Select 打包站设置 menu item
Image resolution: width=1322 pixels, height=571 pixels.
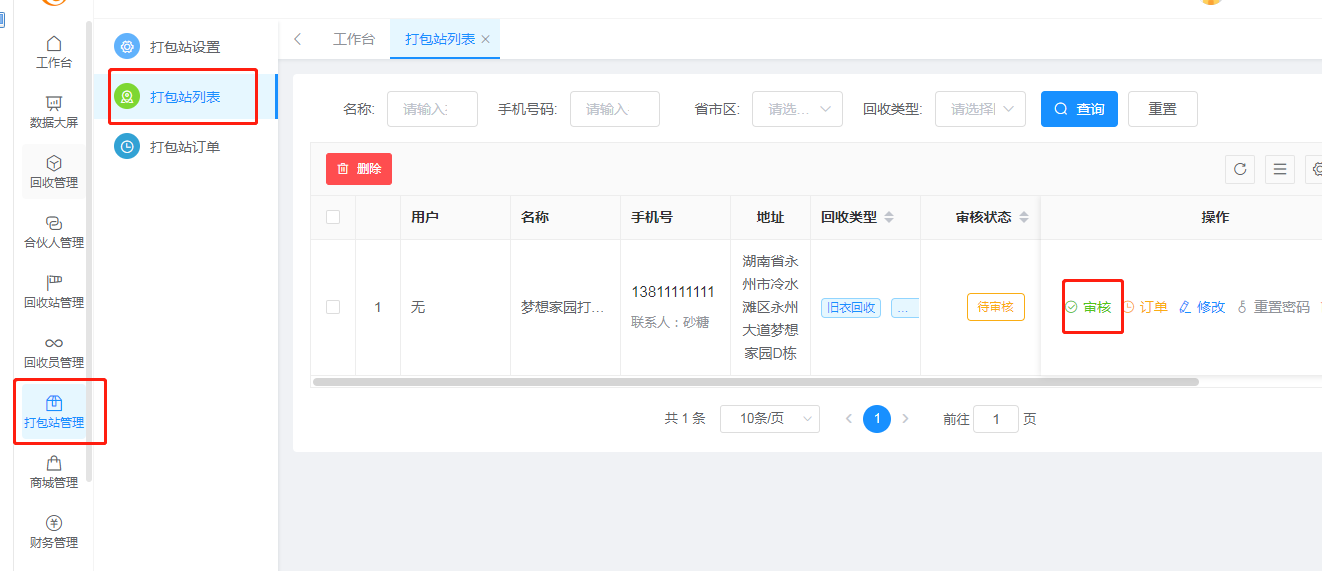(x=185, y=46)
